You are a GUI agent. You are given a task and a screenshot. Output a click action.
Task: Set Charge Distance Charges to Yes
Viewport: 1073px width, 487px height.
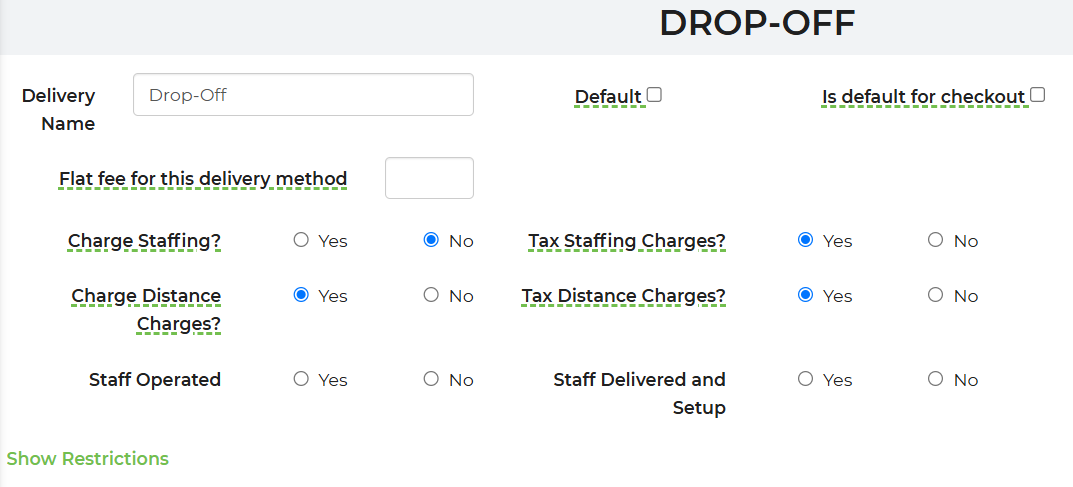click(301, 295)
